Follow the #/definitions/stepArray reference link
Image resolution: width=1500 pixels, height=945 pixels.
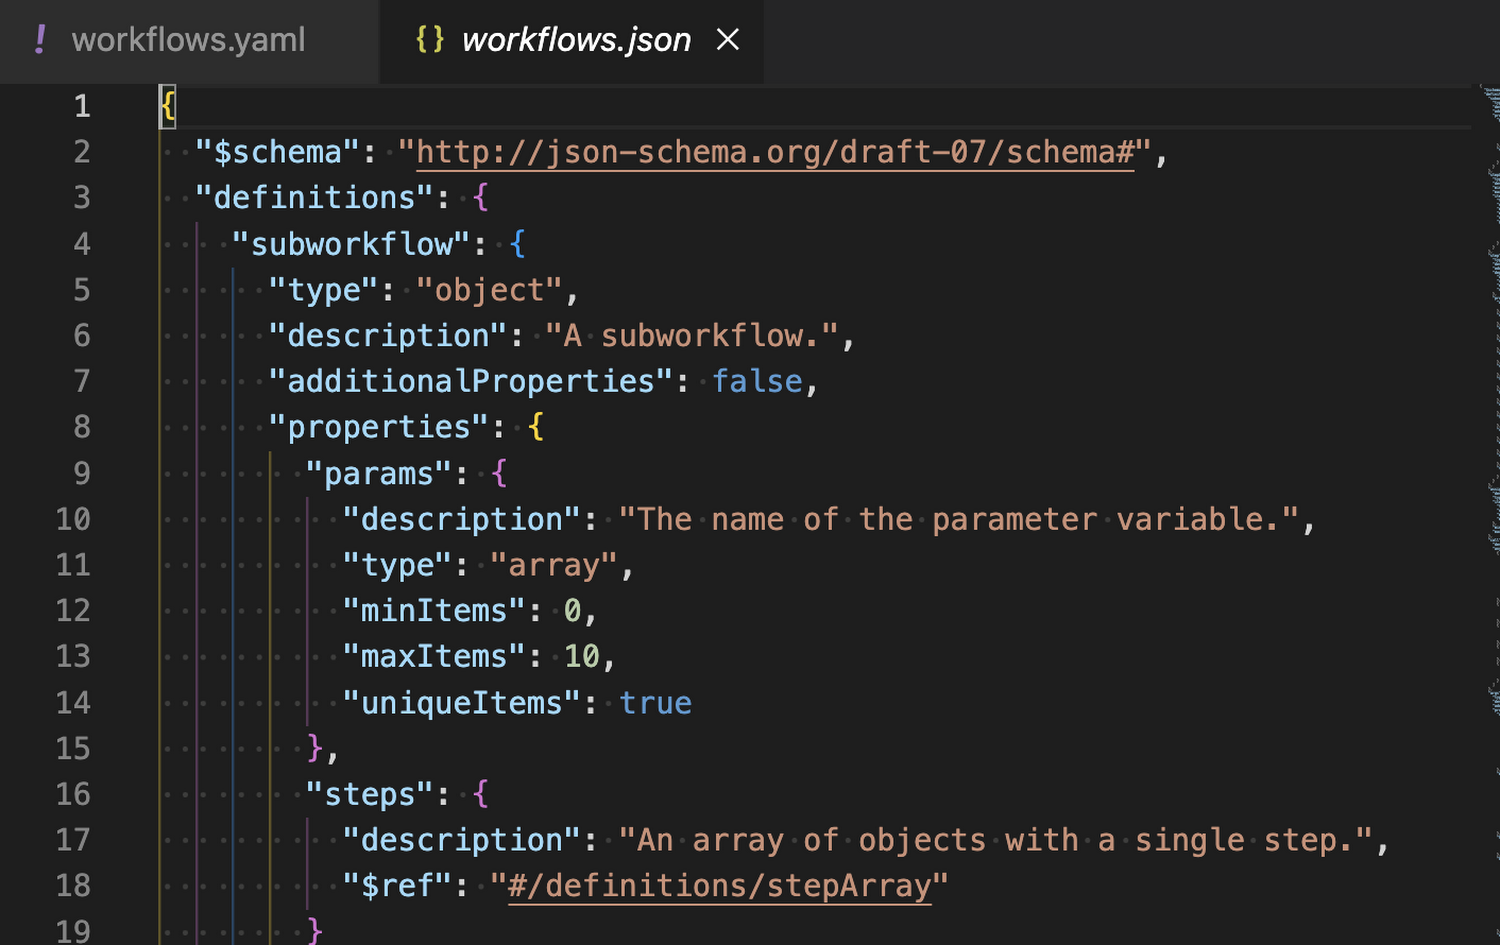tap(720, 886)
